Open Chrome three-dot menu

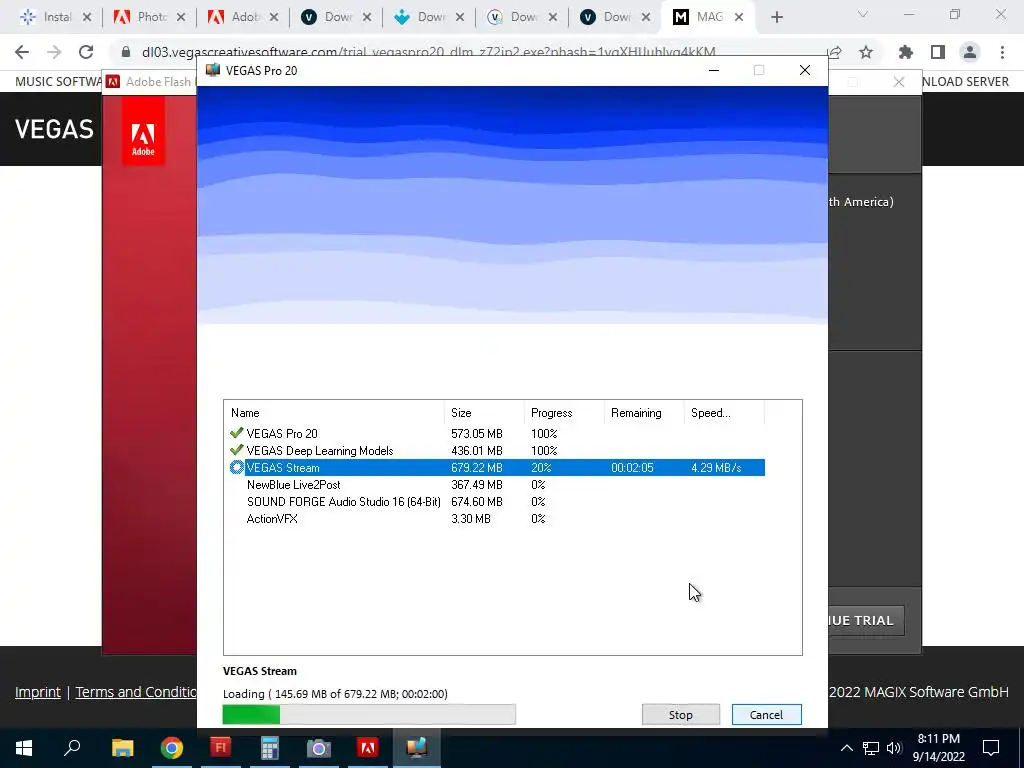[1002, 52]
